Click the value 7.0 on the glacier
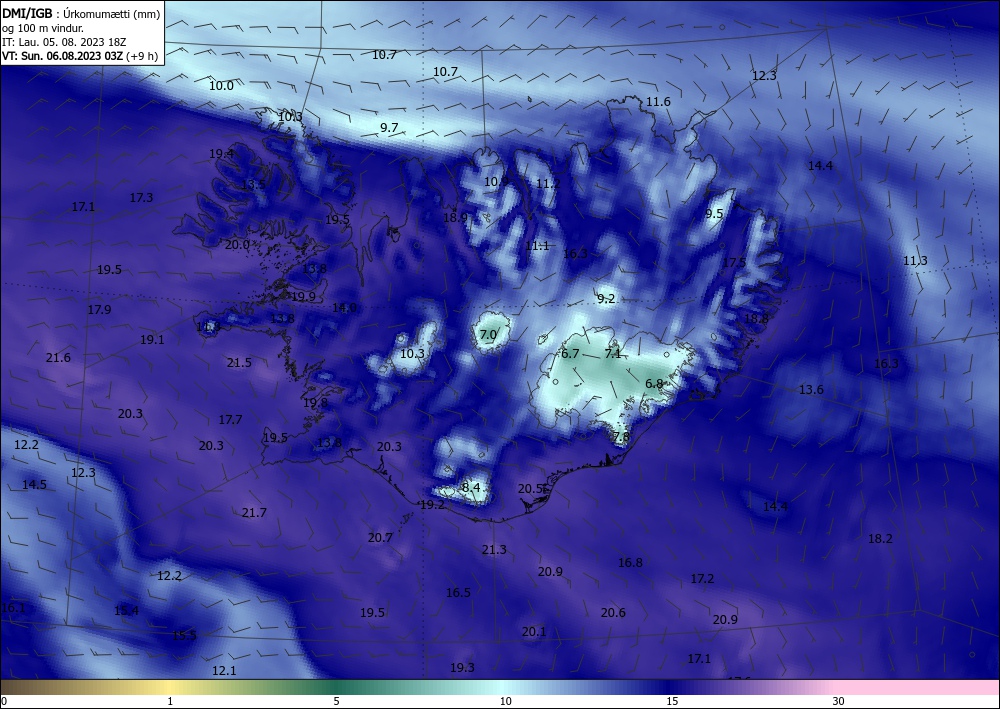The image size is (1000, 709). point(488,335)
